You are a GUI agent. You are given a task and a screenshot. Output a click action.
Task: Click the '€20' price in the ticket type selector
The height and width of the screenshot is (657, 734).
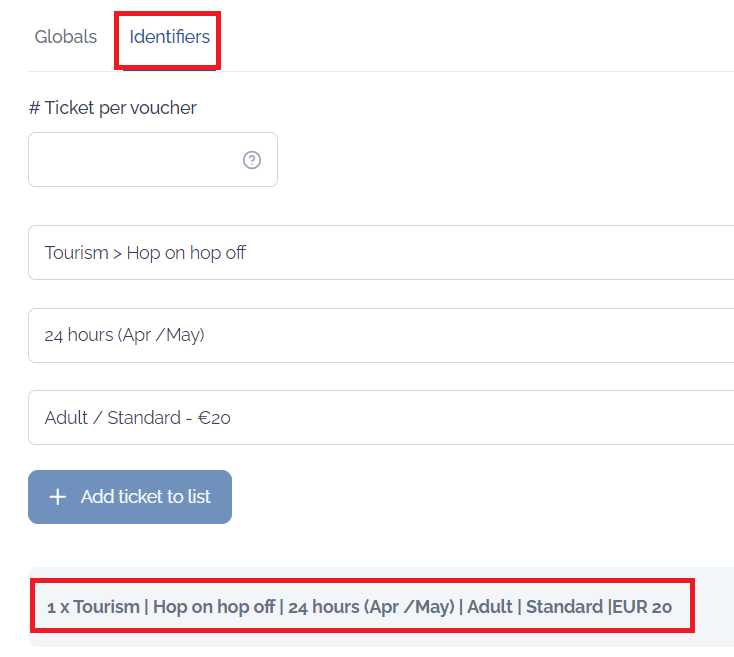[x=214, y=418]
